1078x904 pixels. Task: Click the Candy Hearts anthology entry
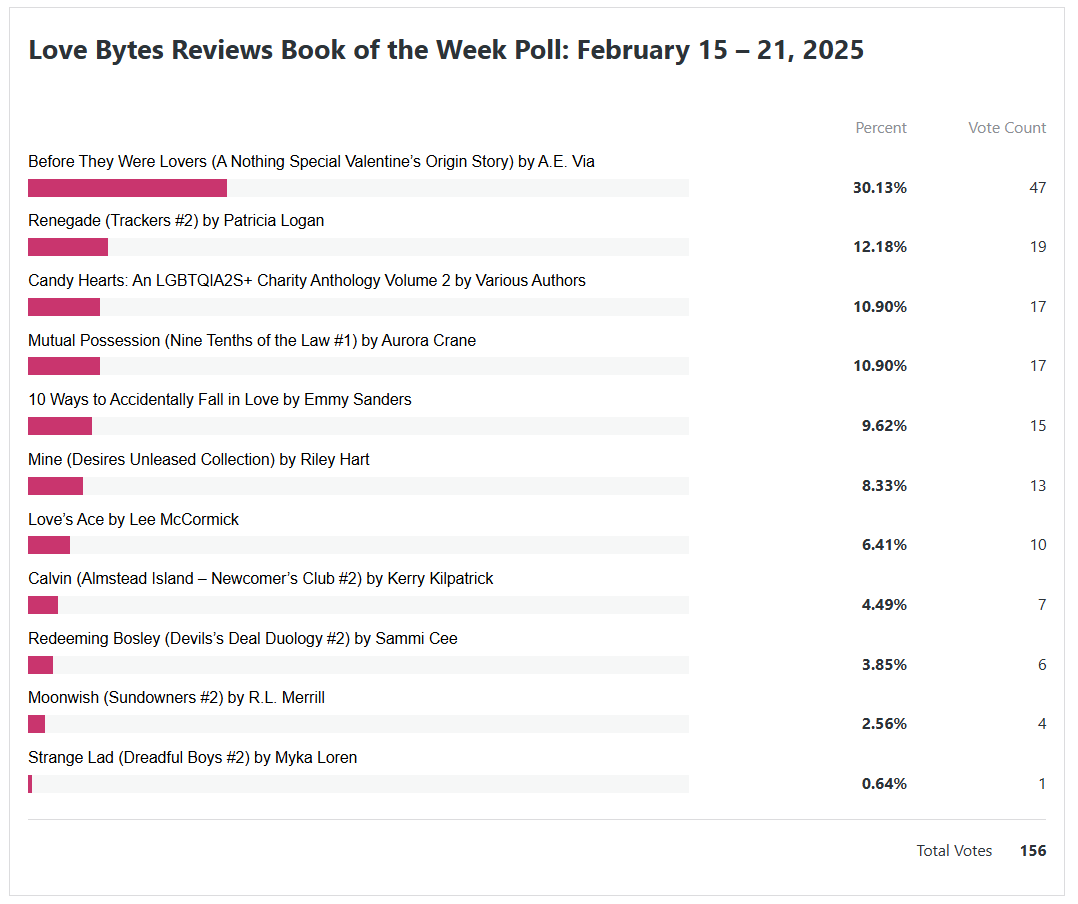[307, 281]
